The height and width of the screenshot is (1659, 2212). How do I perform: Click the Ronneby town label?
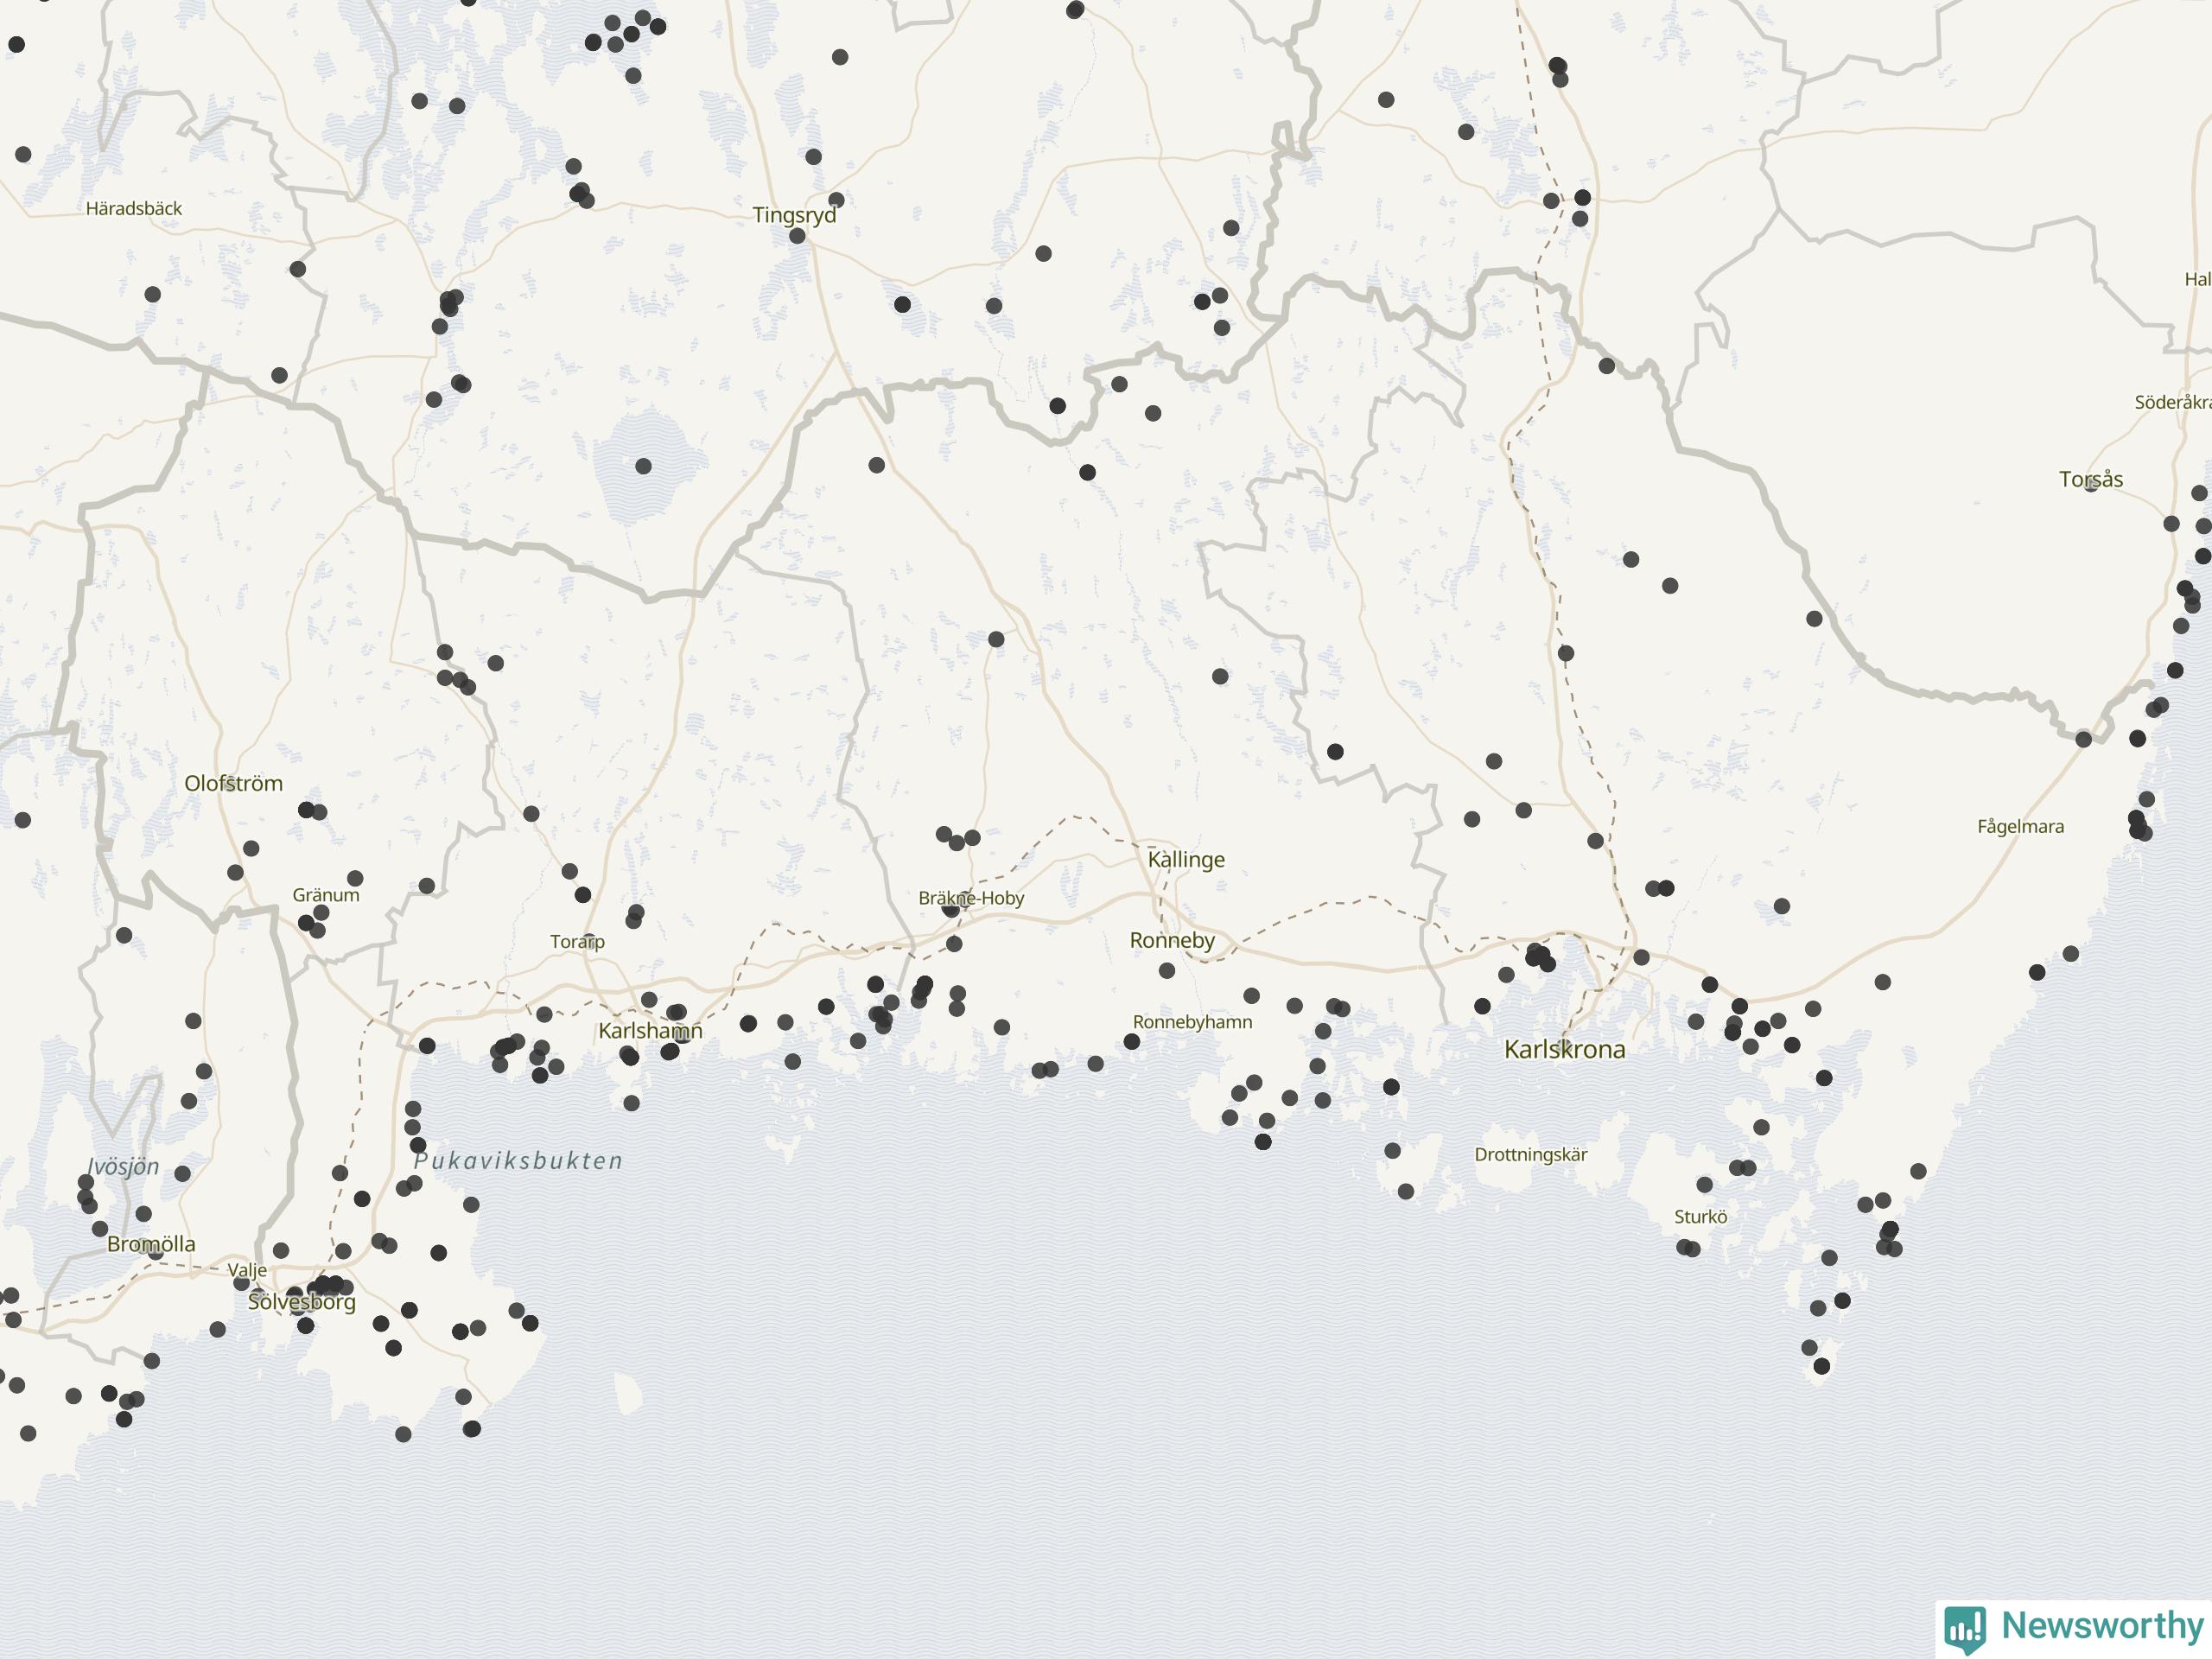click(x=1172, y=940)
